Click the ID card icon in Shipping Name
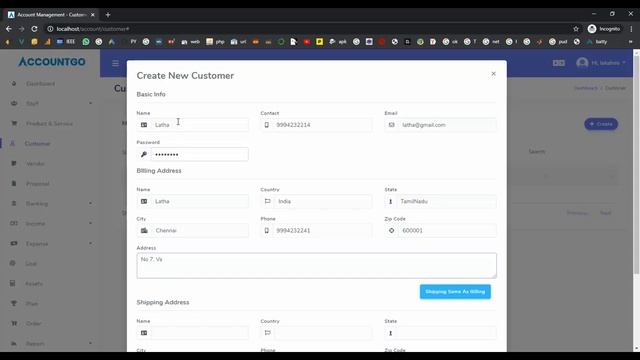 click(x=144, y=333)
